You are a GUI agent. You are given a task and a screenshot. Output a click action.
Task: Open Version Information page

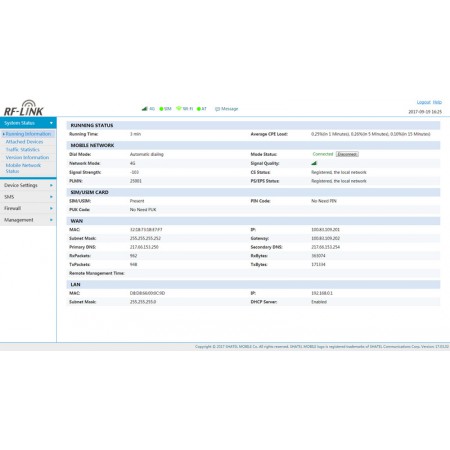pos(27,157)
